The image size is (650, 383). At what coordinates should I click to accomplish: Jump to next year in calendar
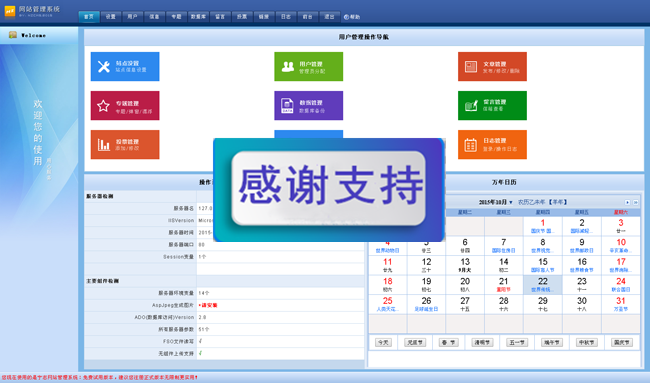pos(635,202)
